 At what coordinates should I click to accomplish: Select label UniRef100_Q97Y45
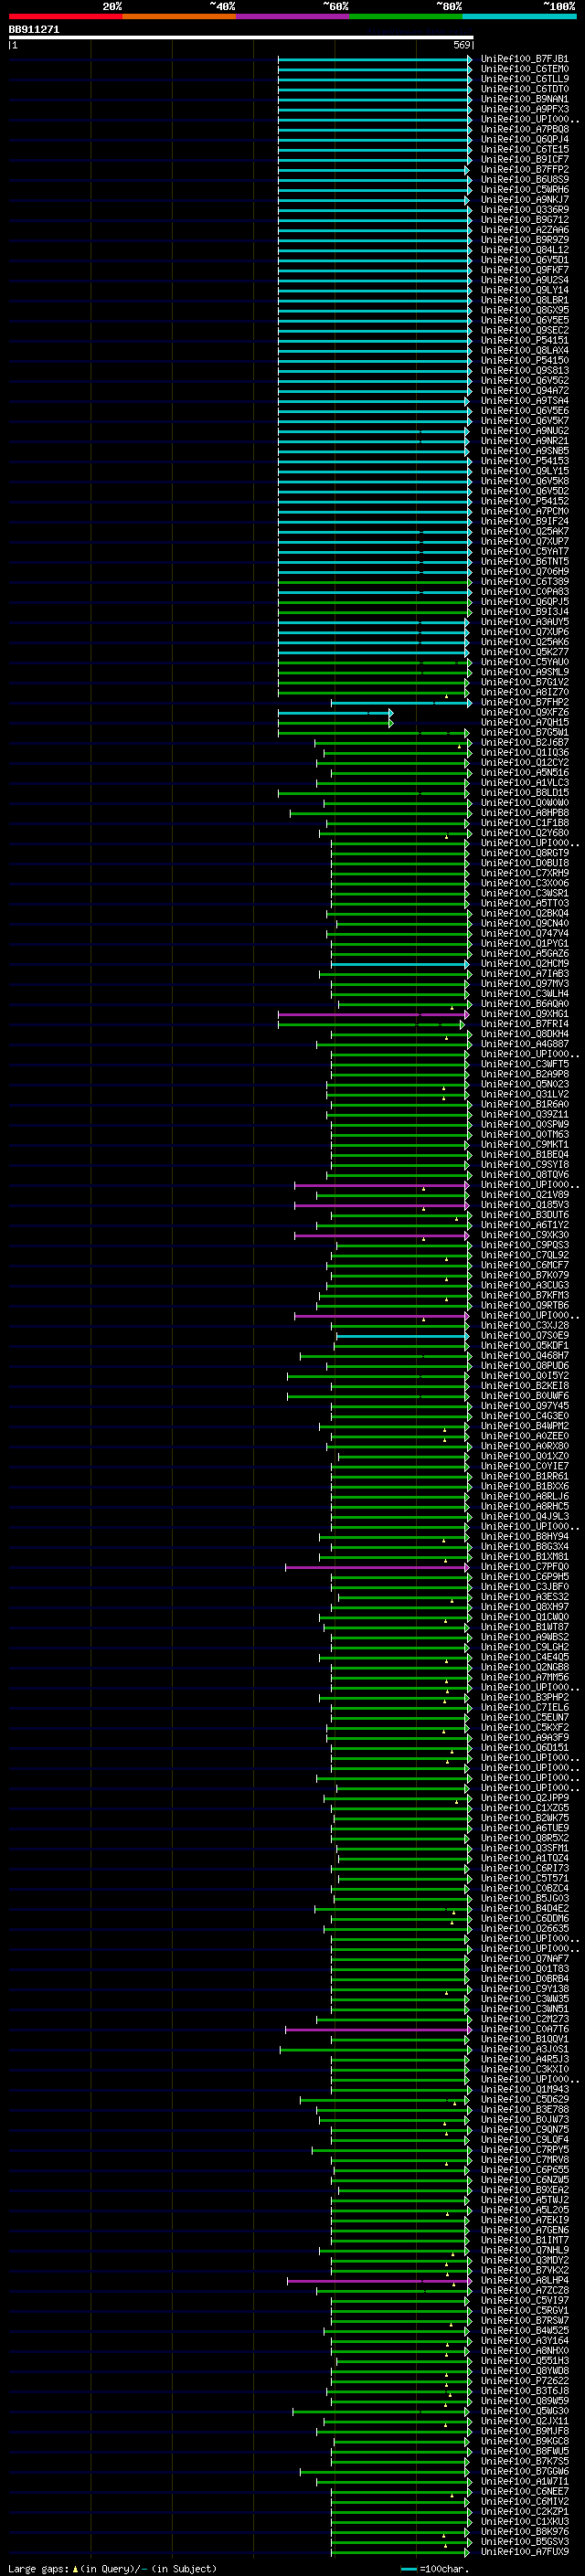525,1406
